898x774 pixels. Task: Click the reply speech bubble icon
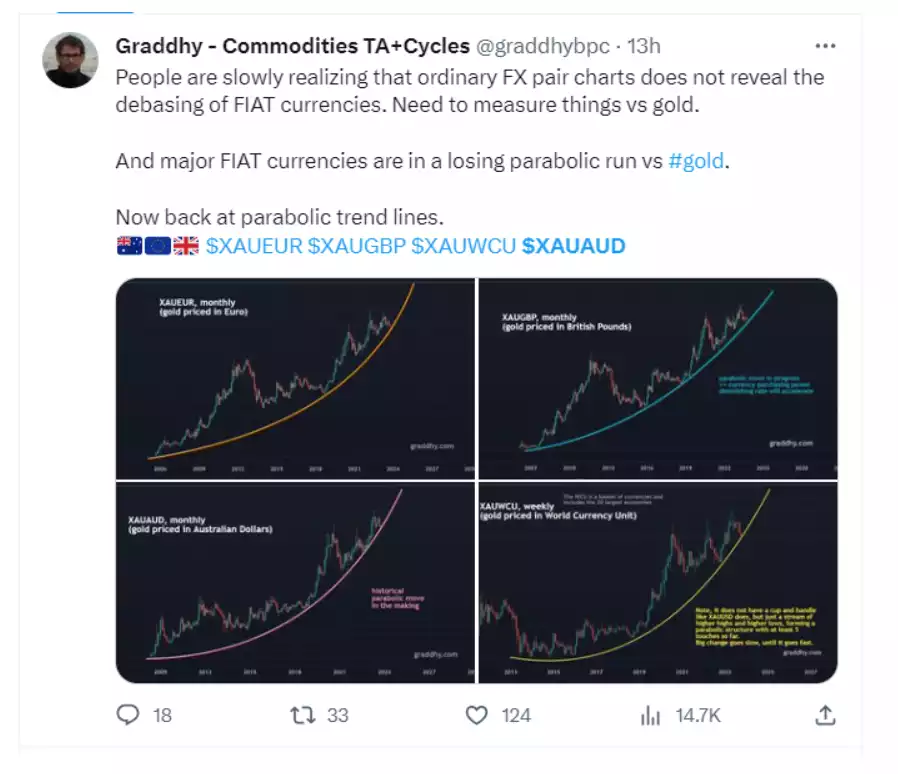[x=128, y=714]
